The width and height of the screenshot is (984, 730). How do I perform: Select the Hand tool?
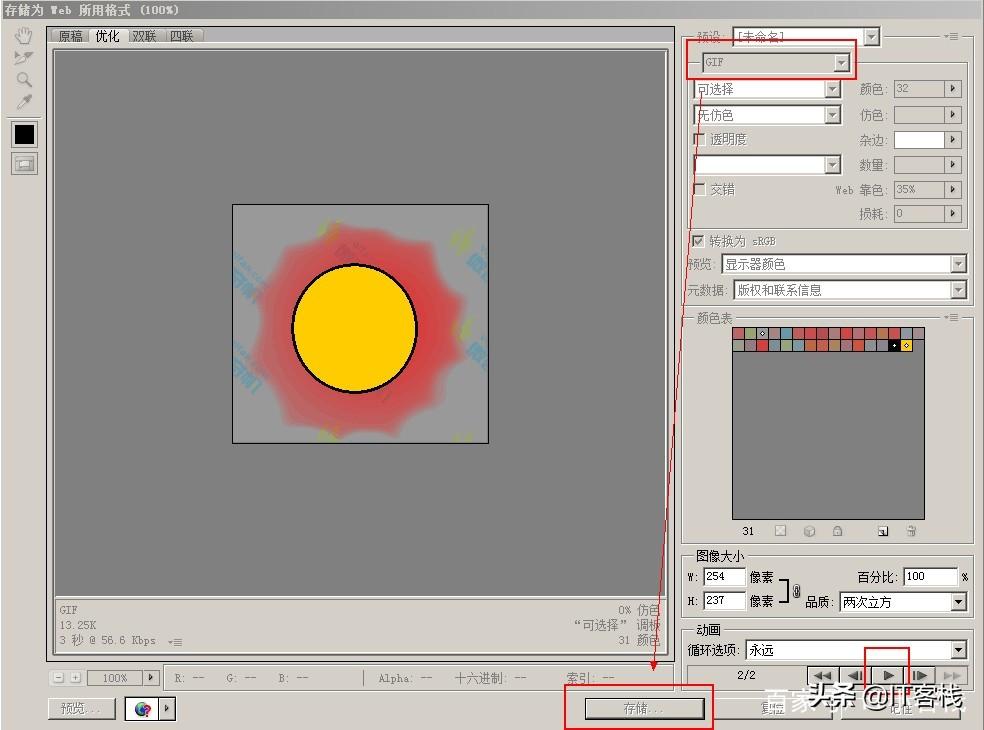[x=24, y=36]
